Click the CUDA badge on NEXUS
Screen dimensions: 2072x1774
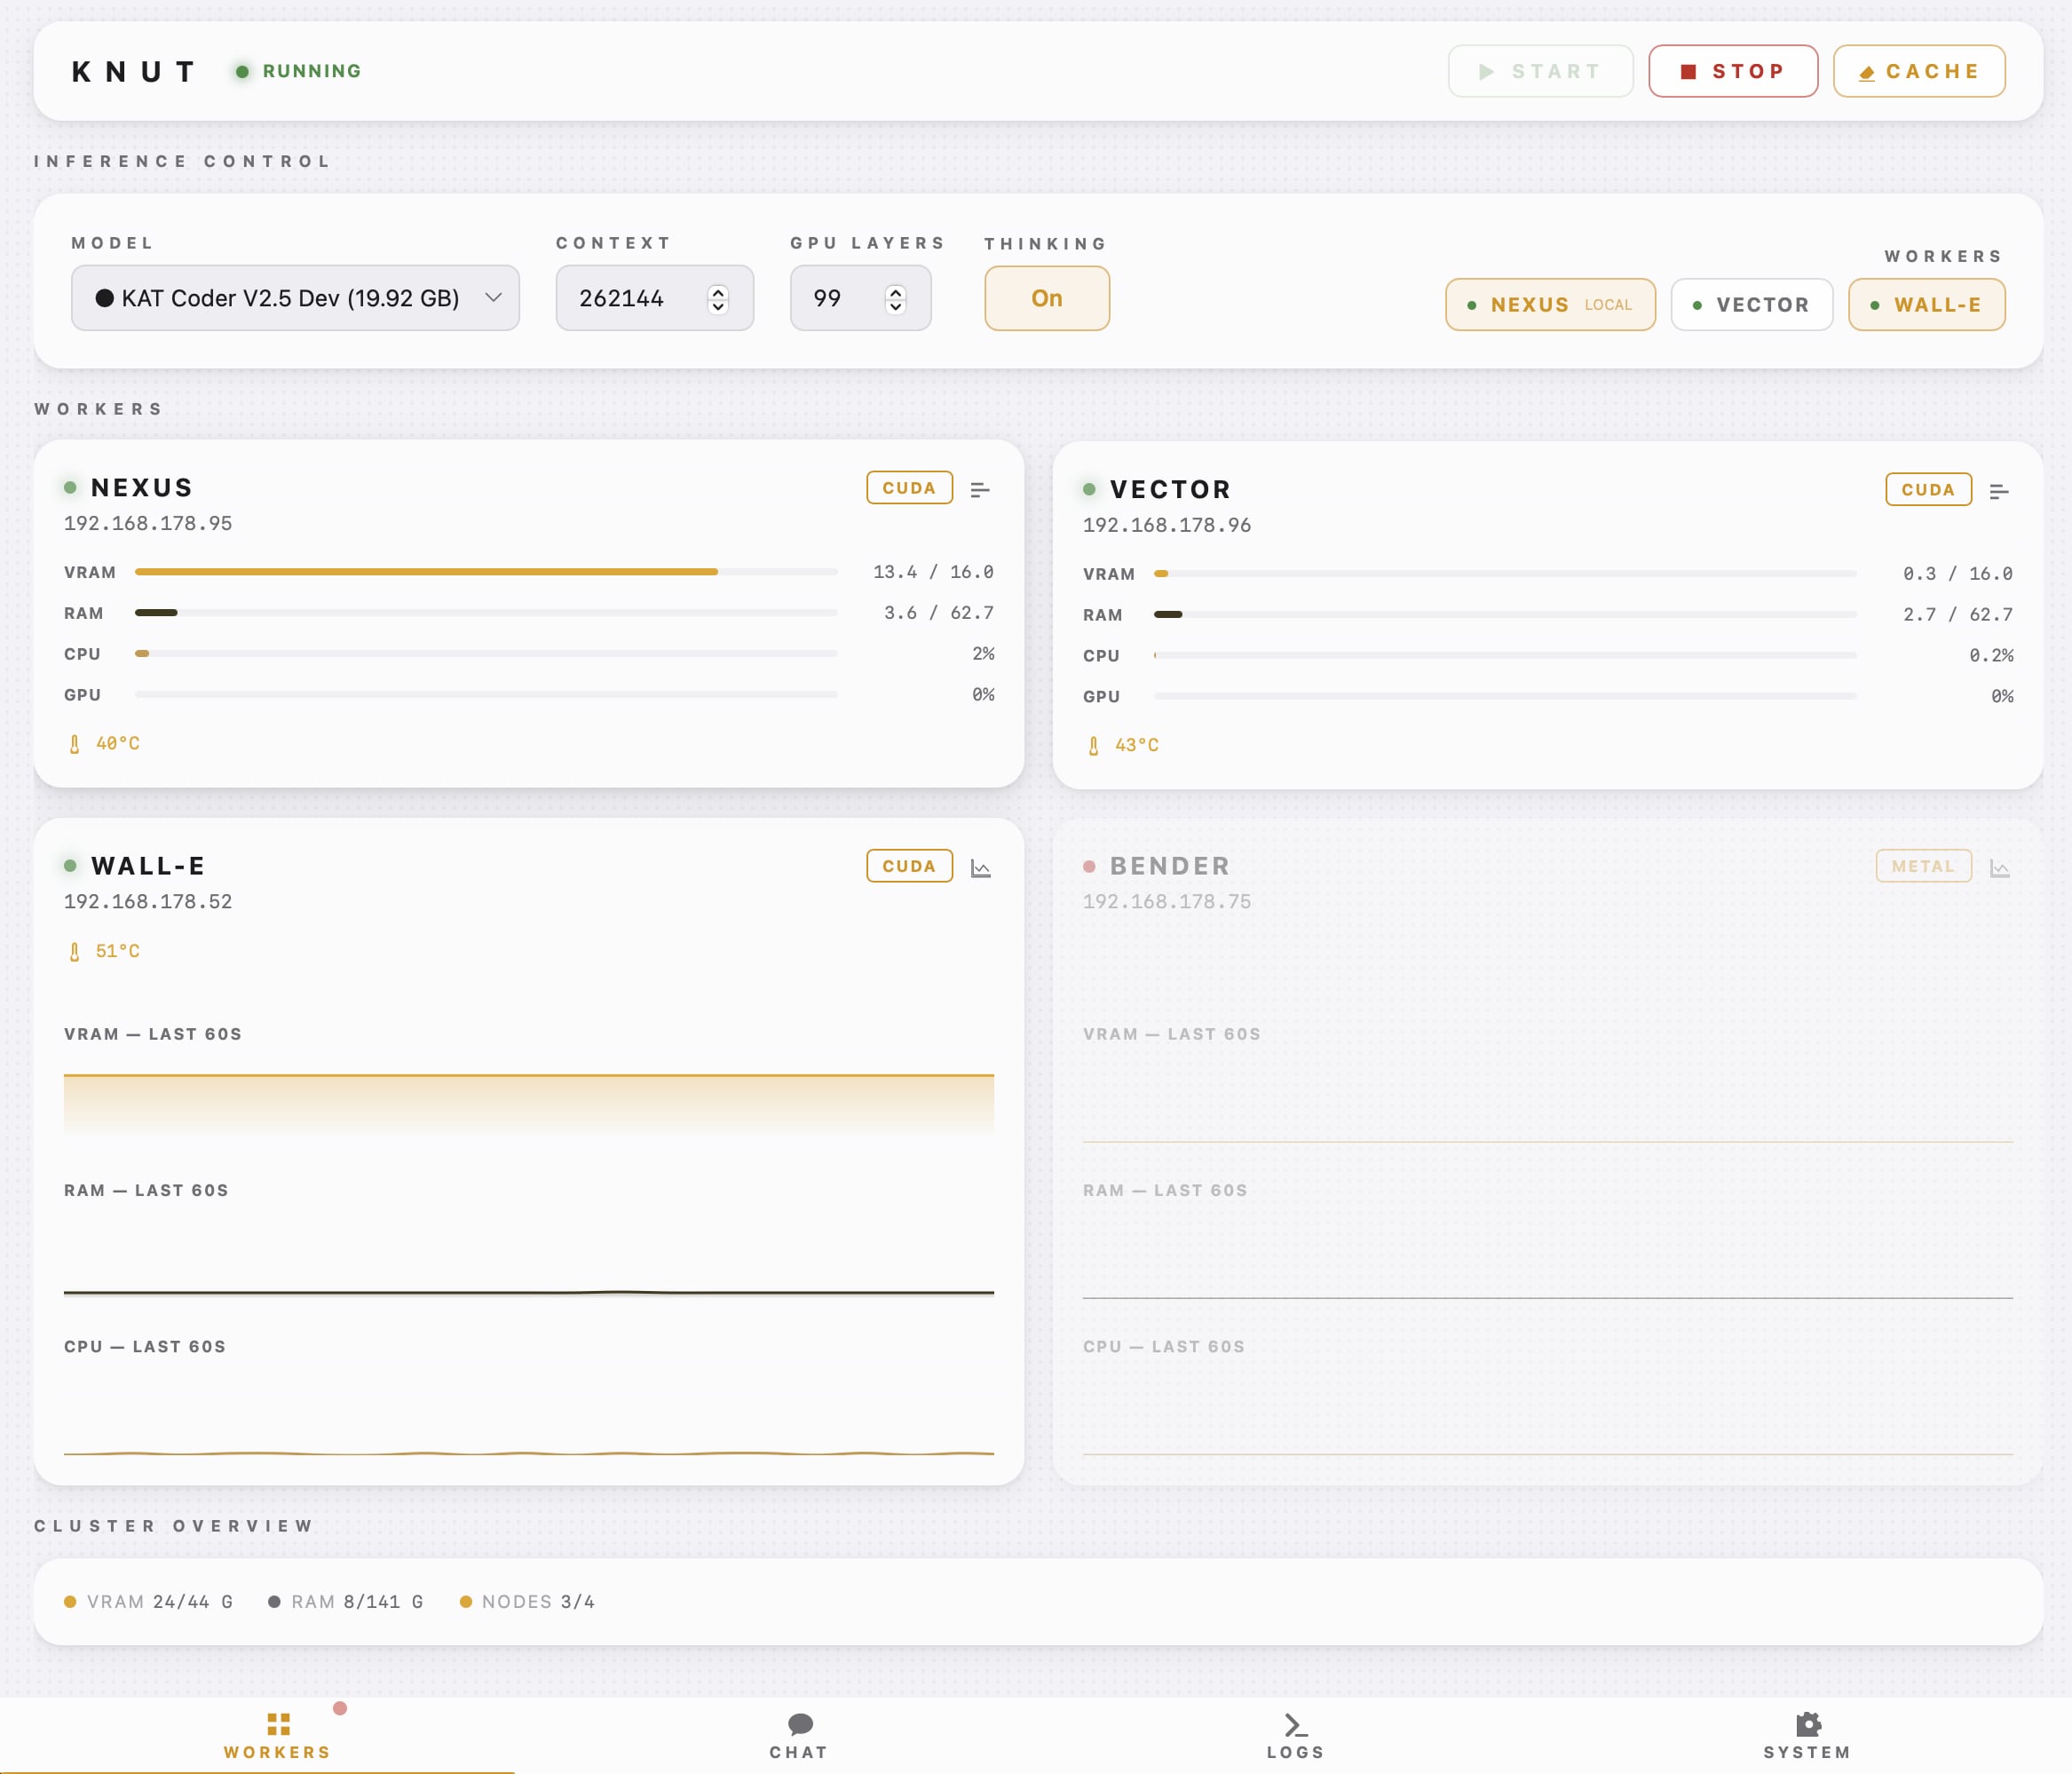coord(909,488)
